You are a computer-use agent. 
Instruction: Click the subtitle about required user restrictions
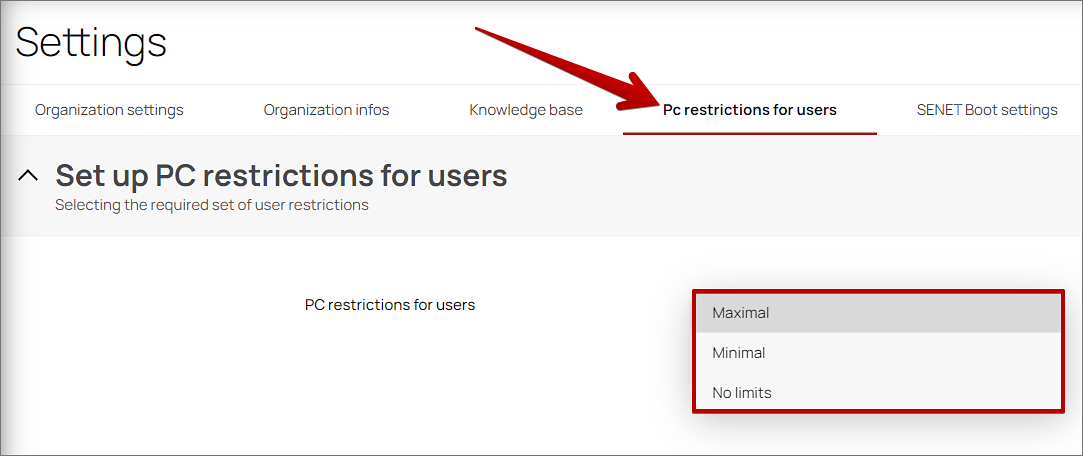[212, 205]
